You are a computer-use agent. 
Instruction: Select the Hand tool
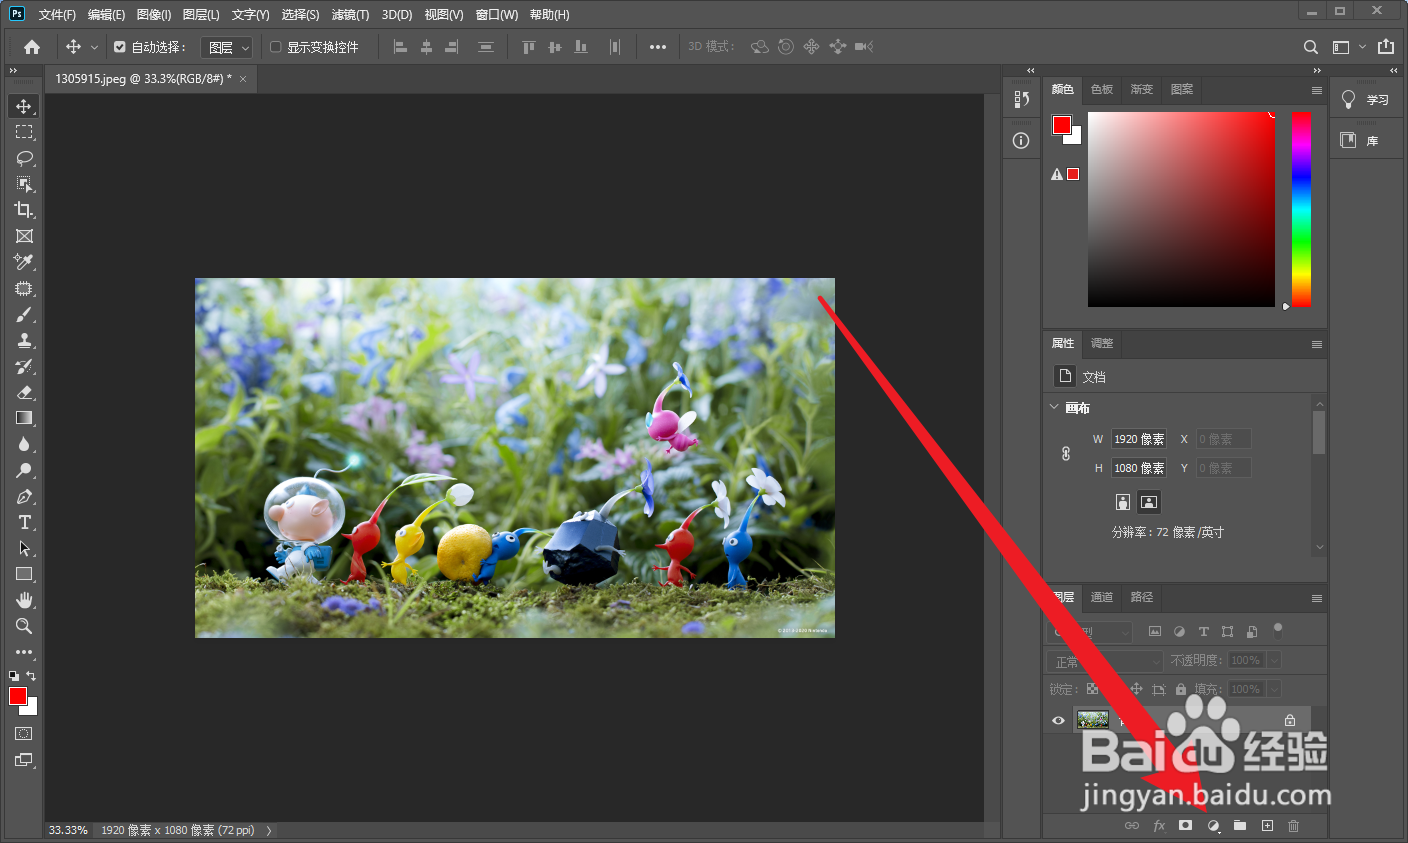click(24, 600)
